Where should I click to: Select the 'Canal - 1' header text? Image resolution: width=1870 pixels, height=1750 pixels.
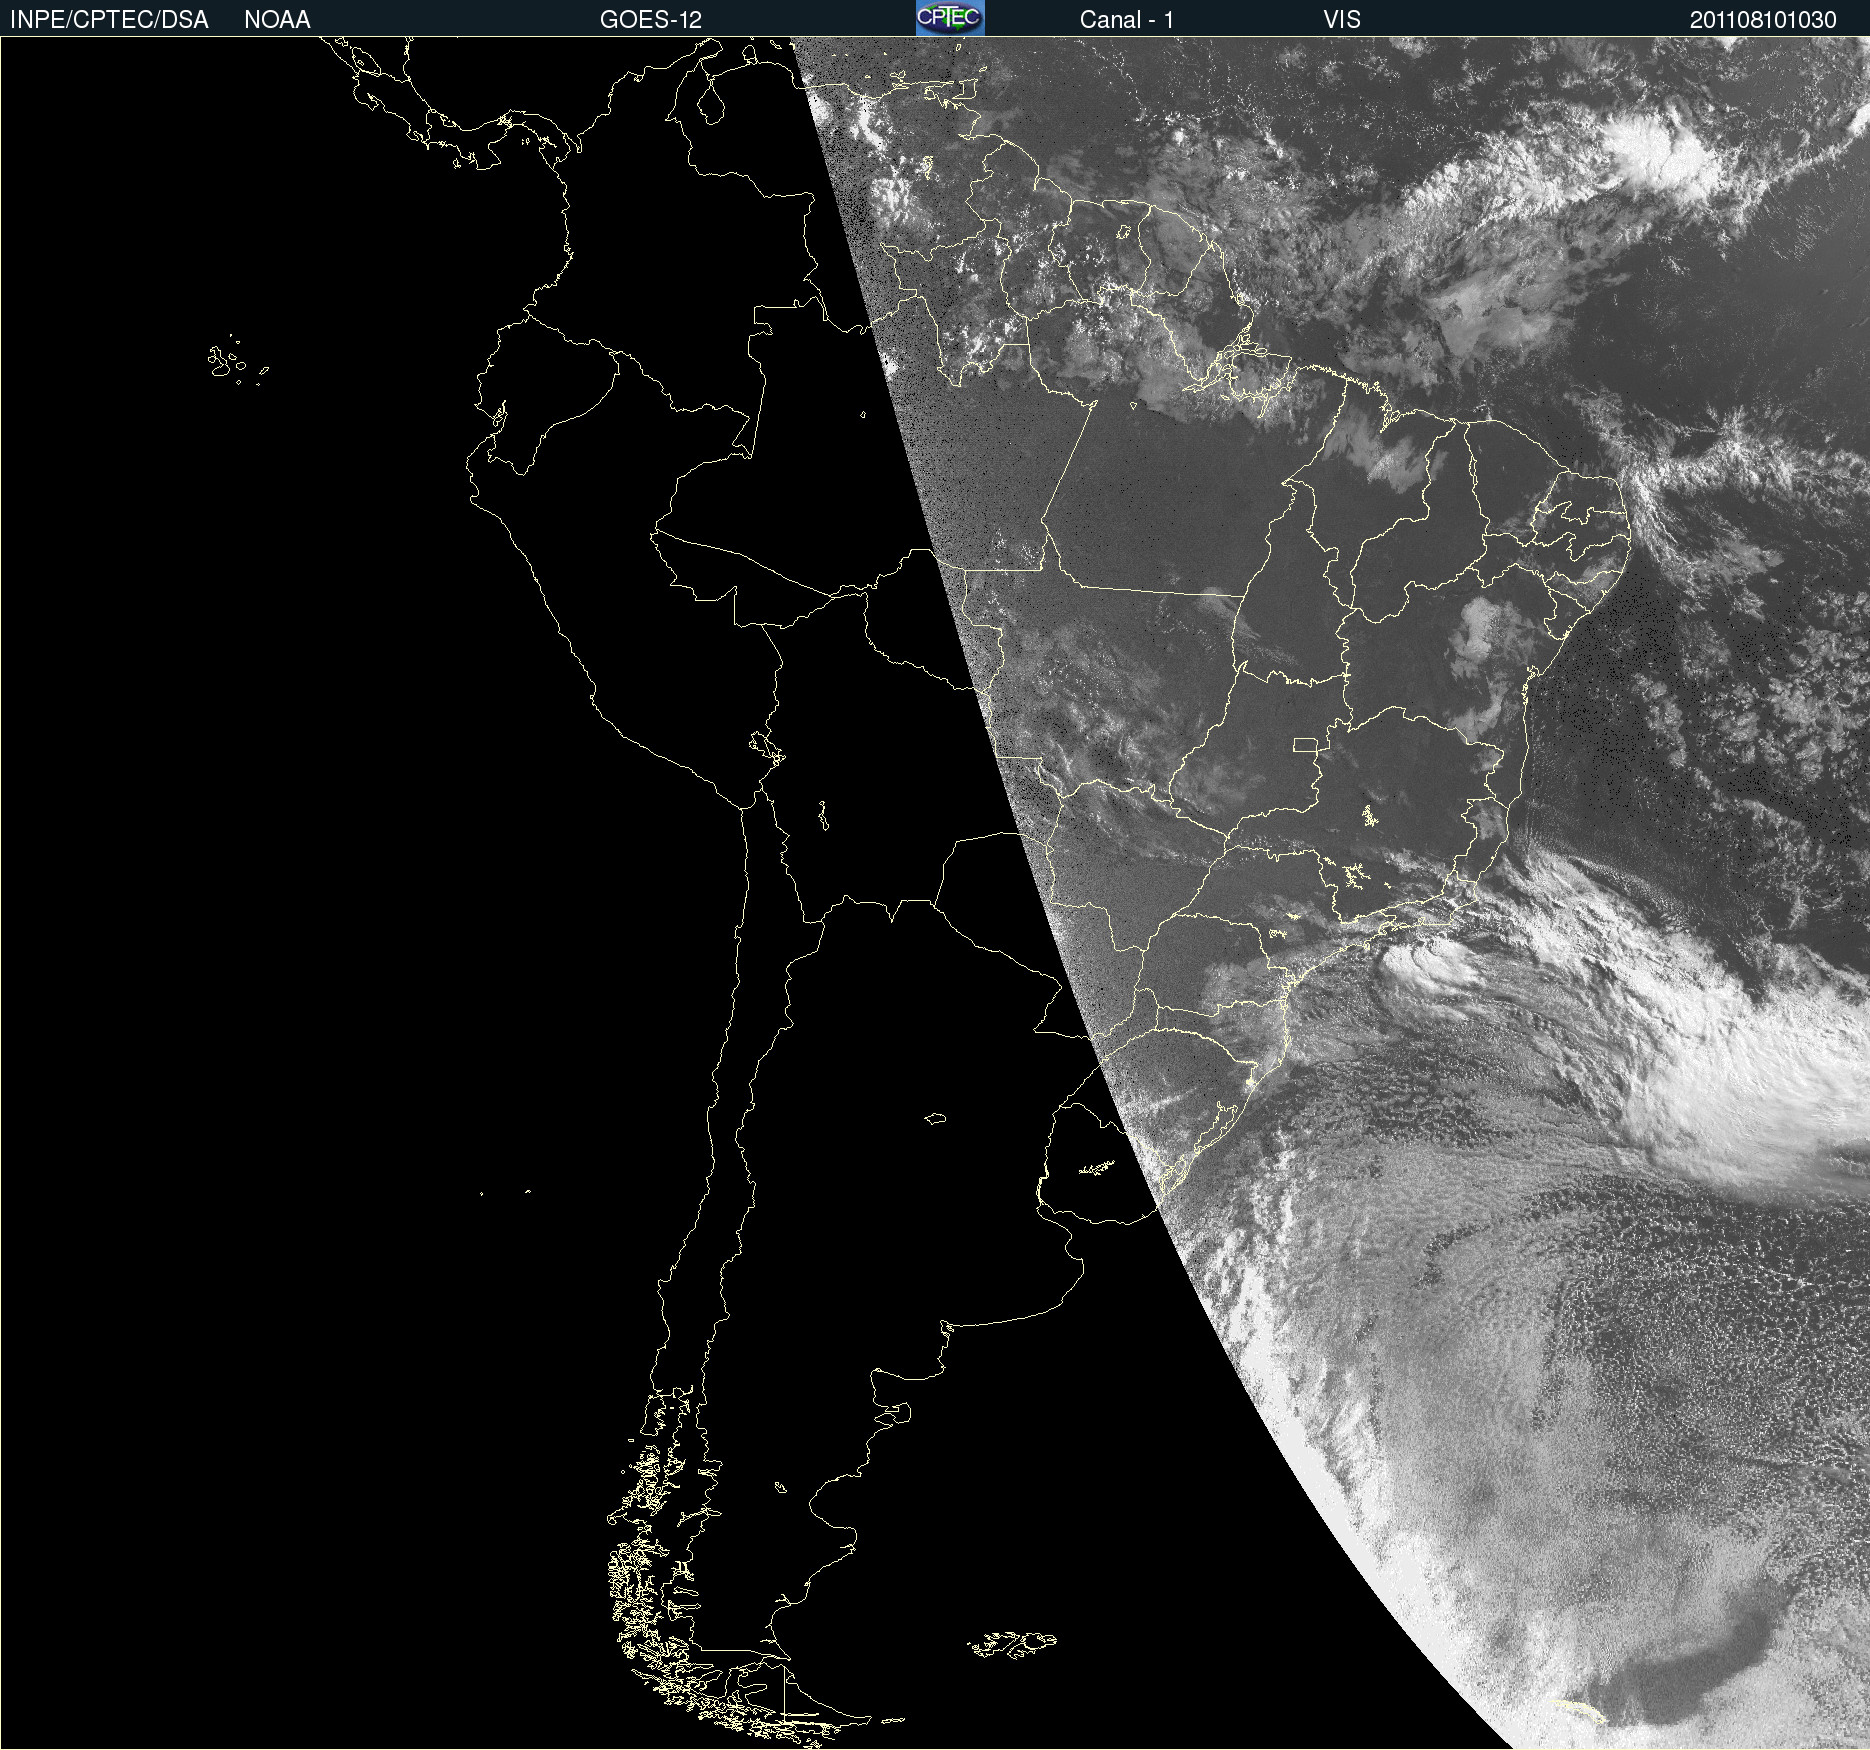(1127, 20)
